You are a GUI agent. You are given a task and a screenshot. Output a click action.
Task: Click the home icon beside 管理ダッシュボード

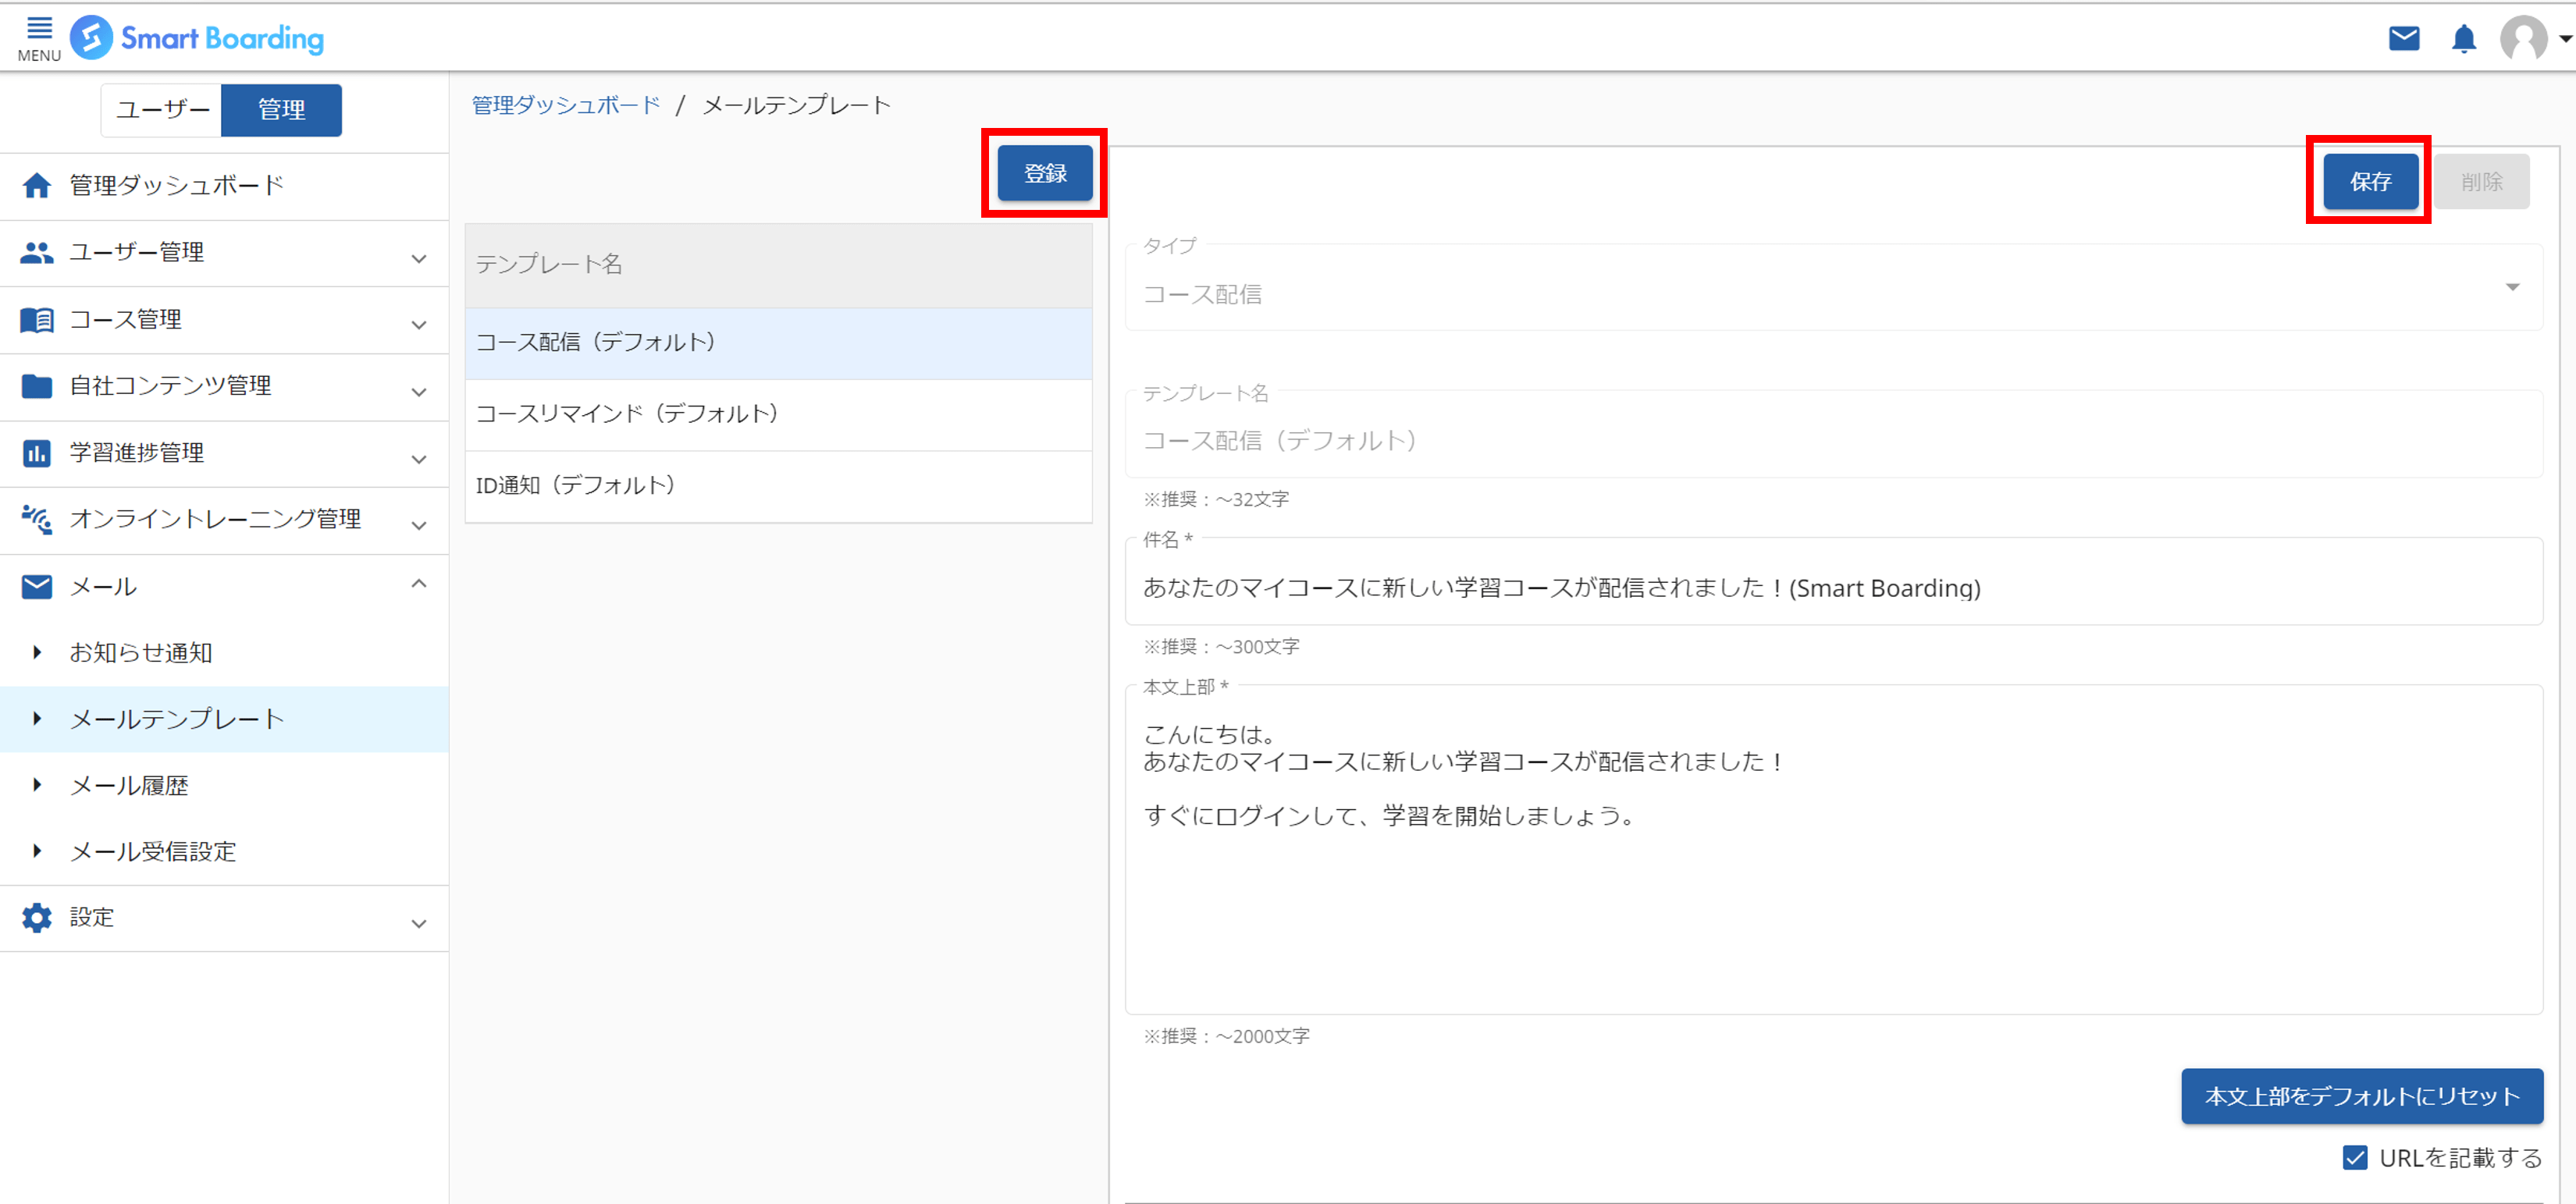37,186
